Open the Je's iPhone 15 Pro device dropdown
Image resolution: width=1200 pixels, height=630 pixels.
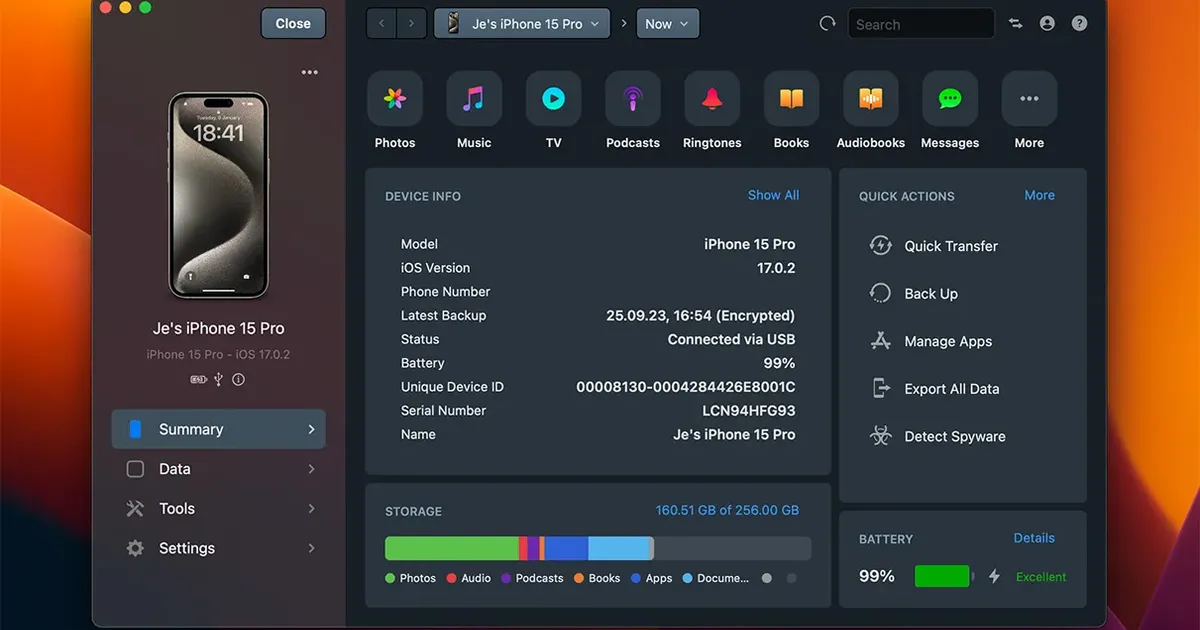click(522, 24)
